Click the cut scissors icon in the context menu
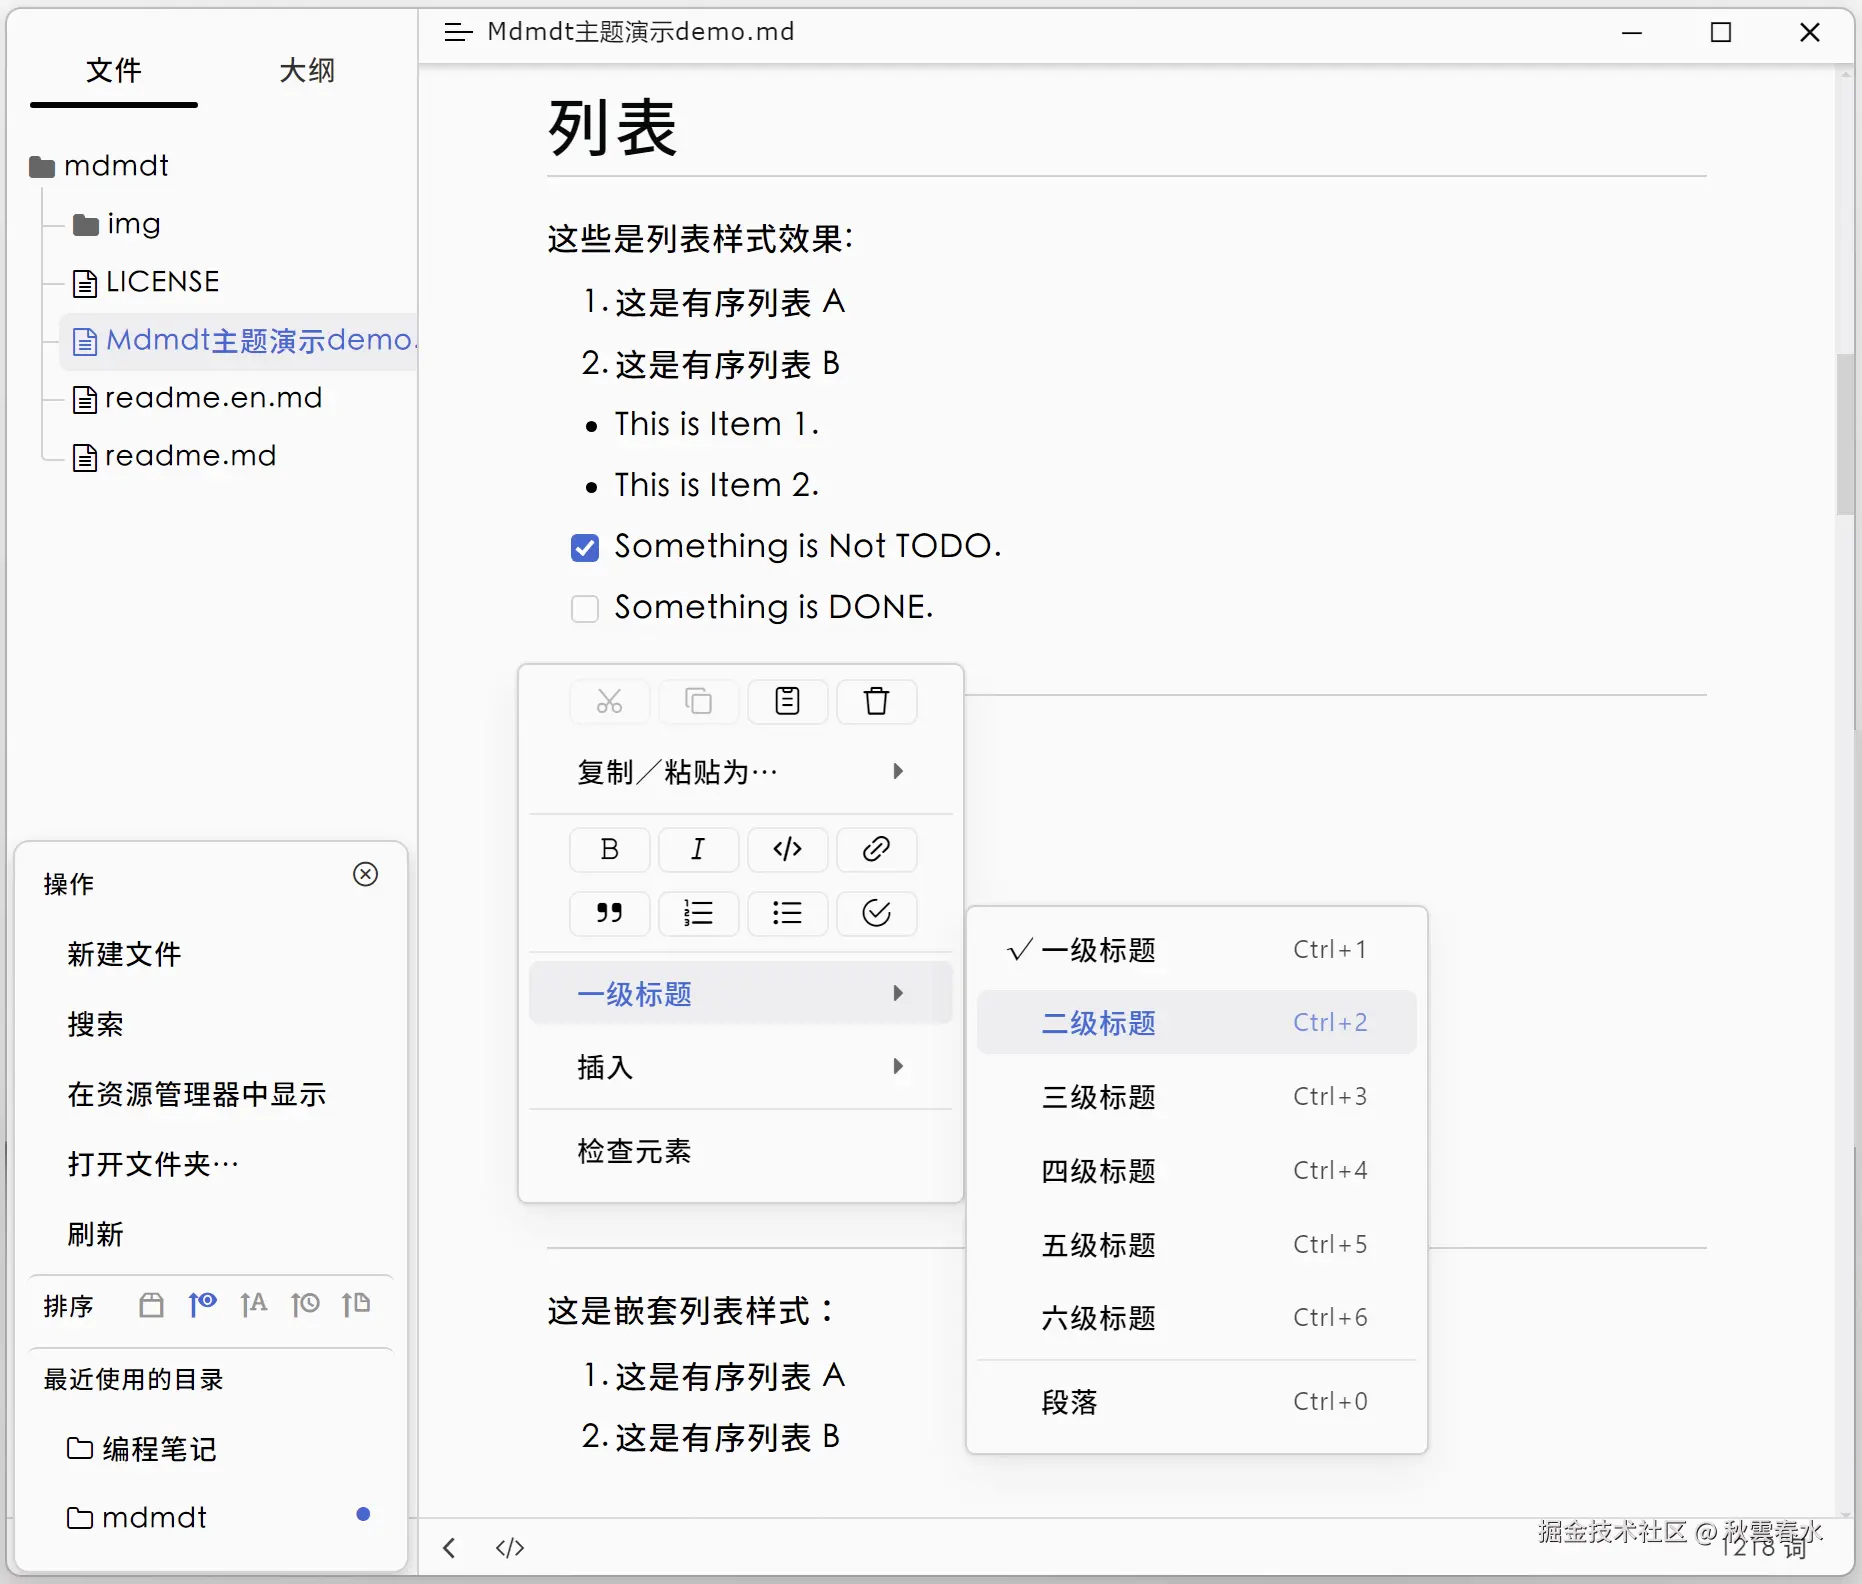This screenshot has width=1862, height=1584. tap(609, 701)
